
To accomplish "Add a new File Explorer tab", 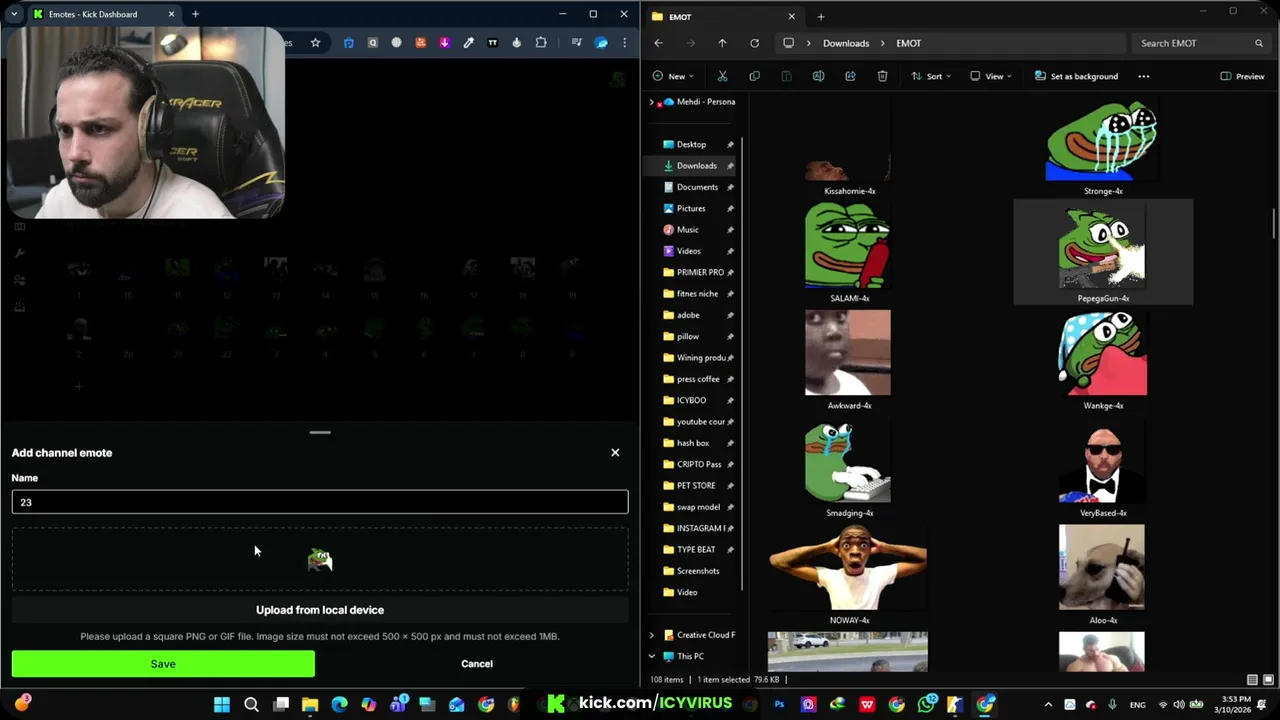I will pos(820,16).
